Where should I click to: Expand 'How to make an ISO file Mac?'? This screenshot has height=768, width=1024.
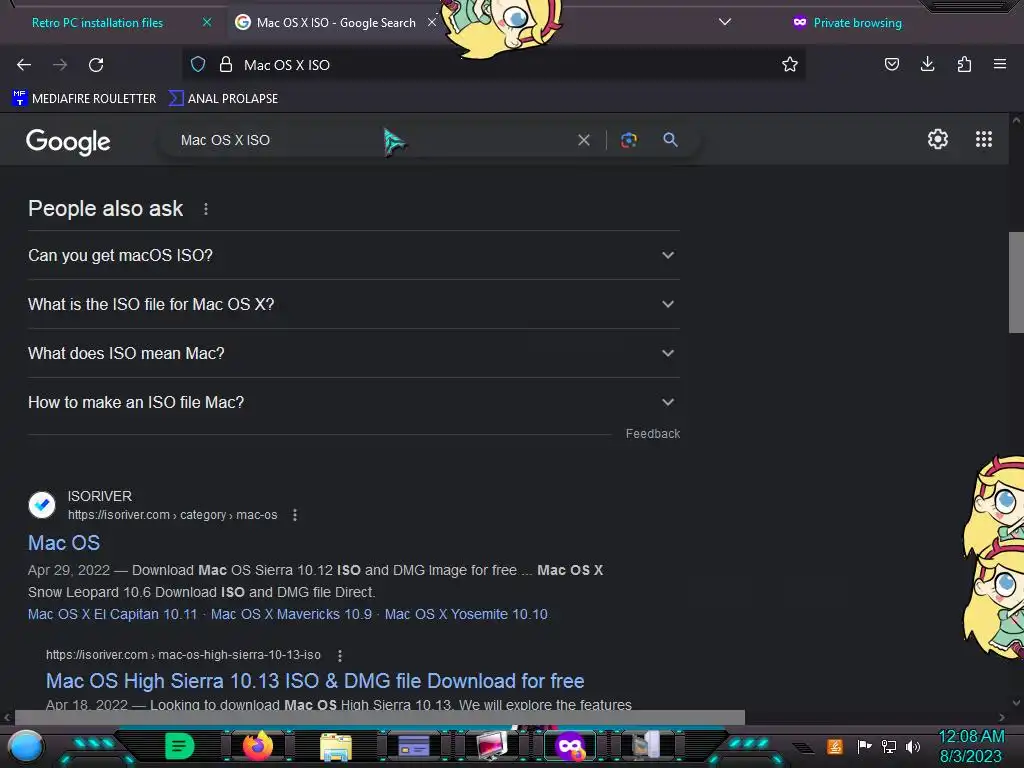coord(353,402)
